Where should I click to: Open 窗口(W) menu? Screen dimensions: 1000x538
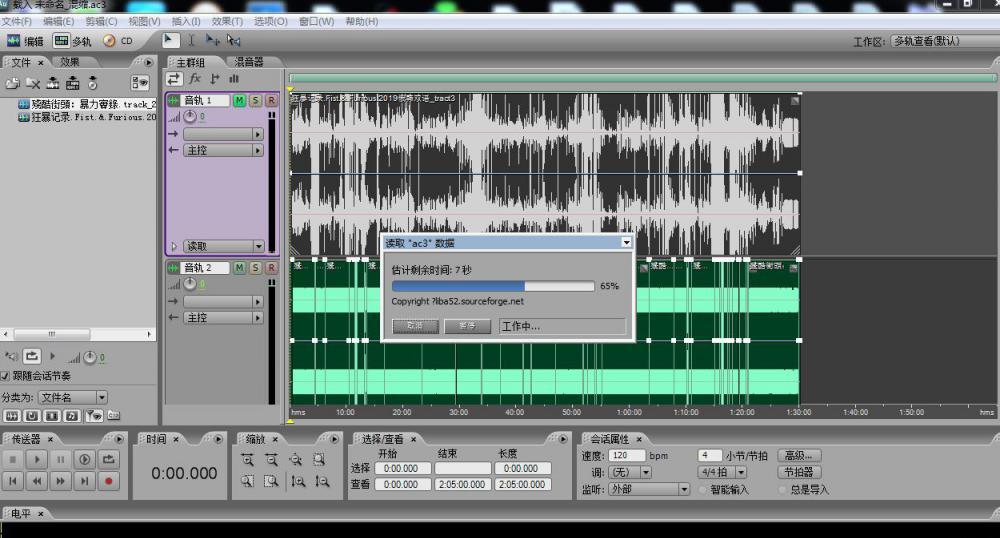[316, 21]
